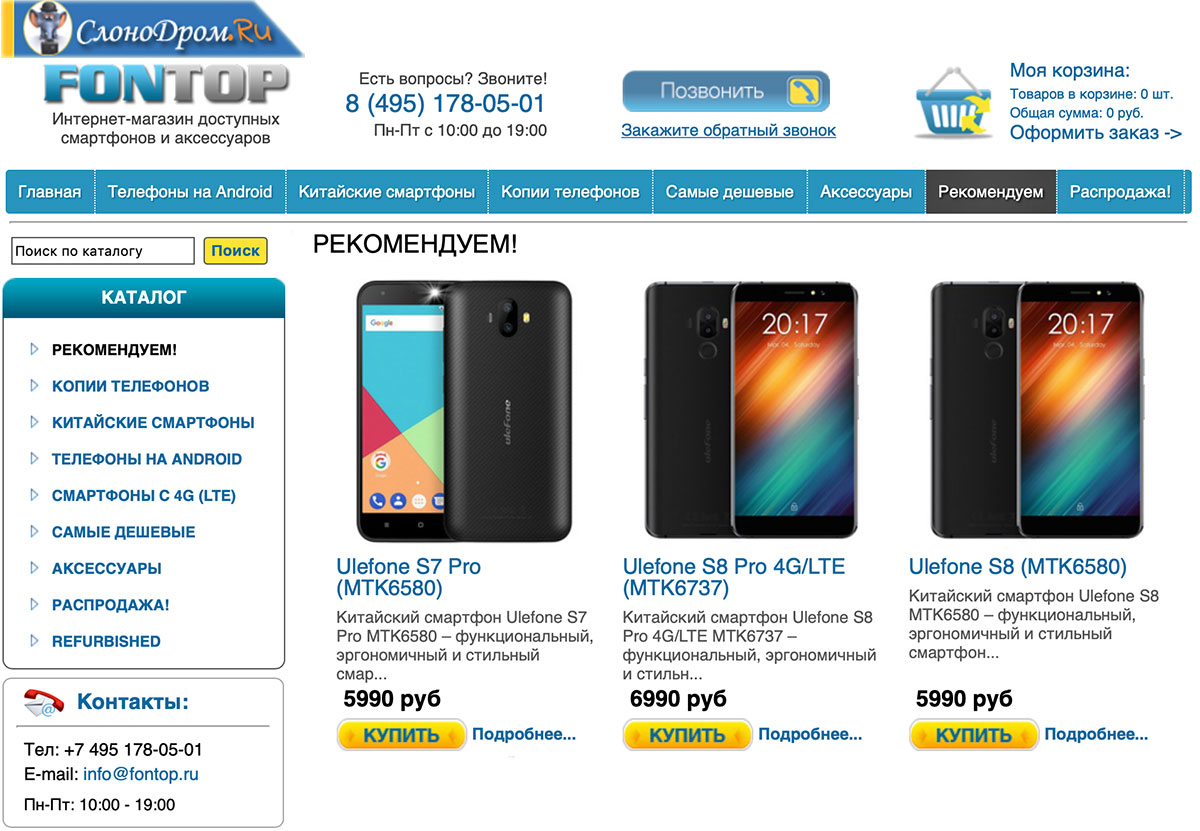This screenshot has height=831, width=1200.
Task: Click the arrow next to АКСЕССУАРЫ category
Action: 34,568
